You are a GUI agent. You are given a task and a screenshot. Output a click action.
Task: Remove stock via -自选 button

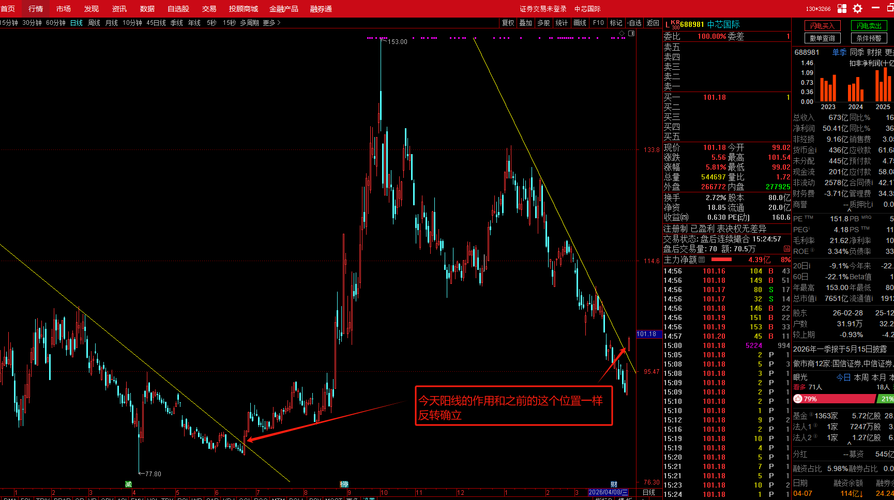pyautogui.click(x=635, y=23)
